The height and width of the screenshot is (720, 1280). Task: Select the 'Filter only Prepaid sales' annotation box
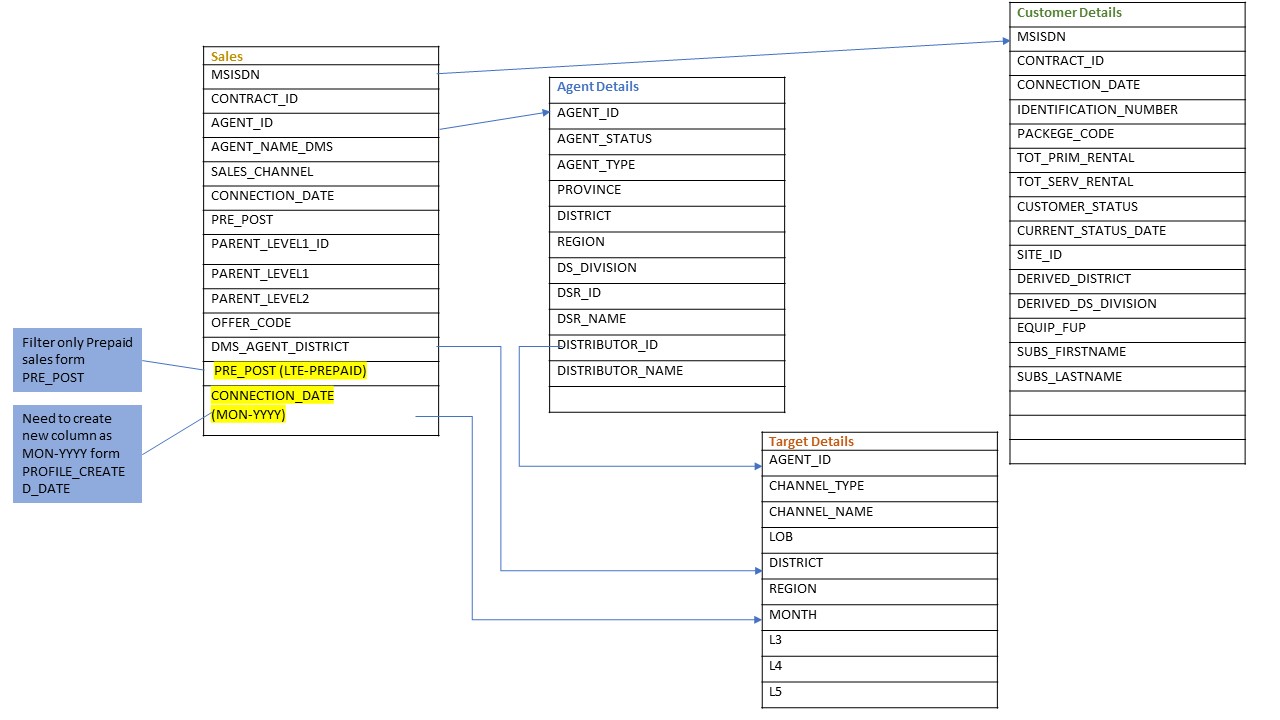tap(77, 360)
